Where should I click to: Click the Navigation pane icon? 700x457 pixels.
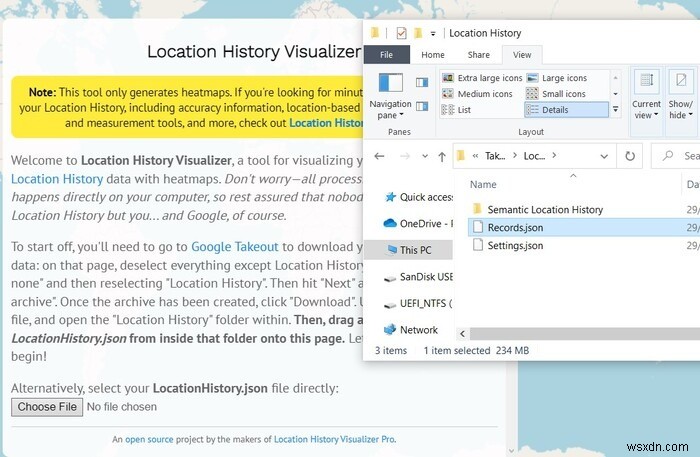pos(391,83)
